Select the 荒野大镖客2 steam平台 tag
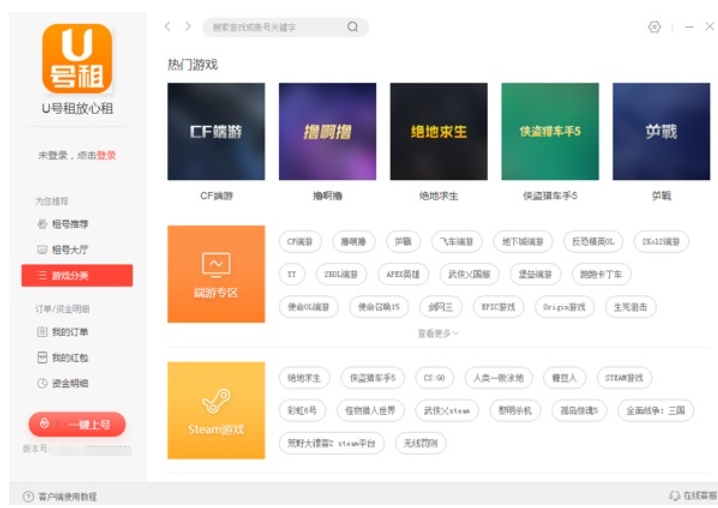718x508 pixels. (331, 443)
